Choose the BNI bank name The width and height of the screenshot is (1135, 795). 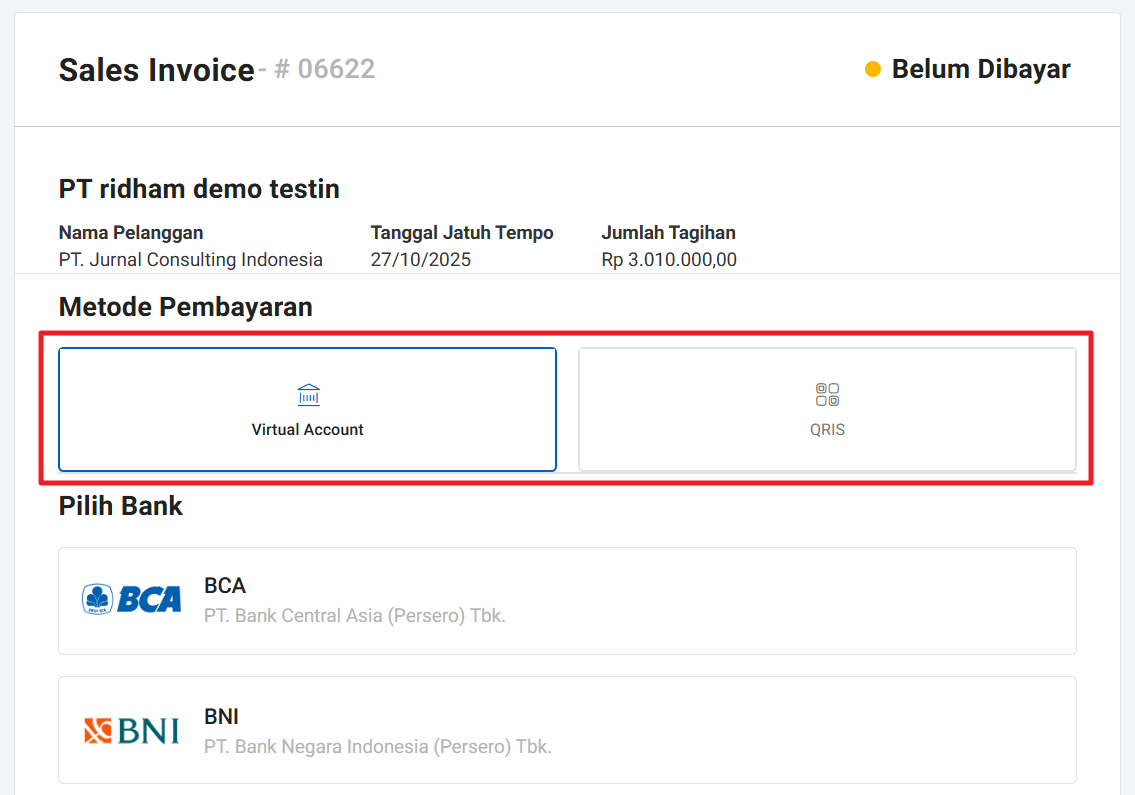click(x=222, y=717)
